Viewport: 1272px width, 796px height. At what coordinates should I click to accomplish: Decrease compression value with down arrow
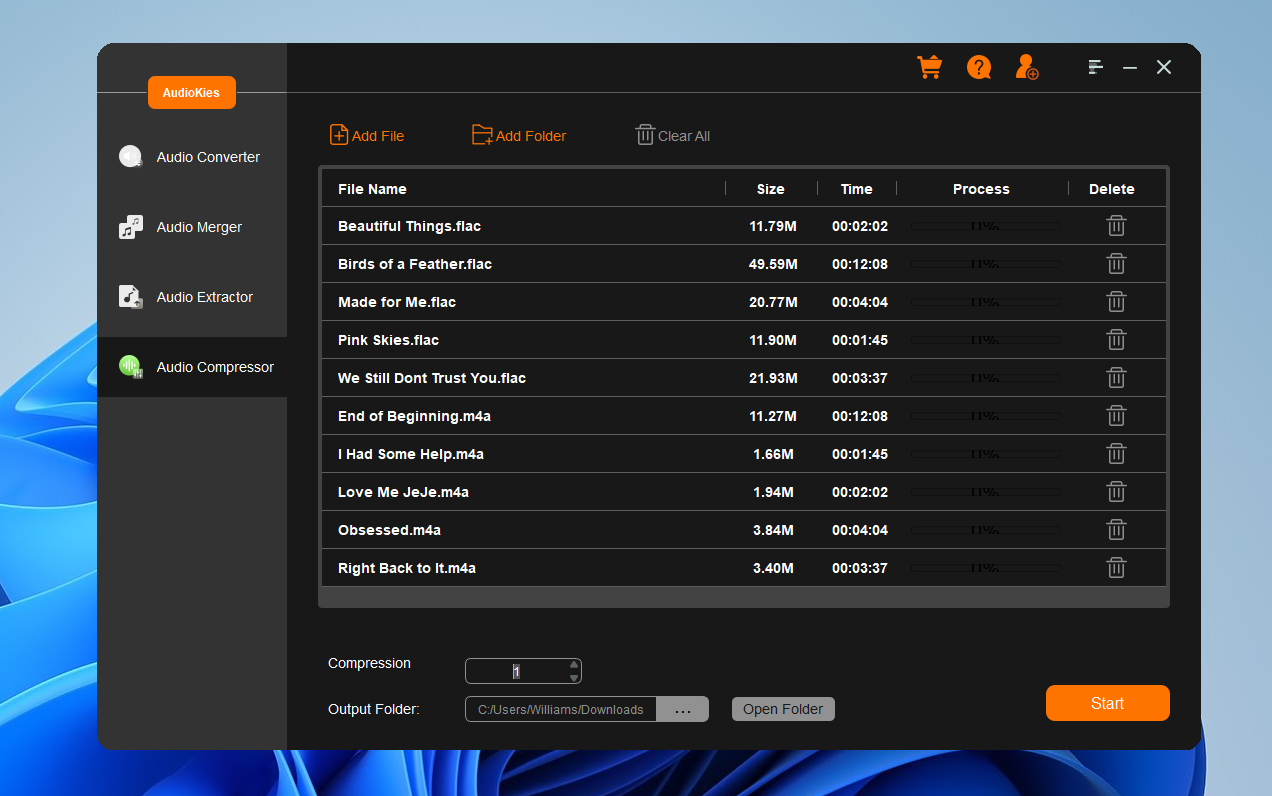tap(574, 678)
